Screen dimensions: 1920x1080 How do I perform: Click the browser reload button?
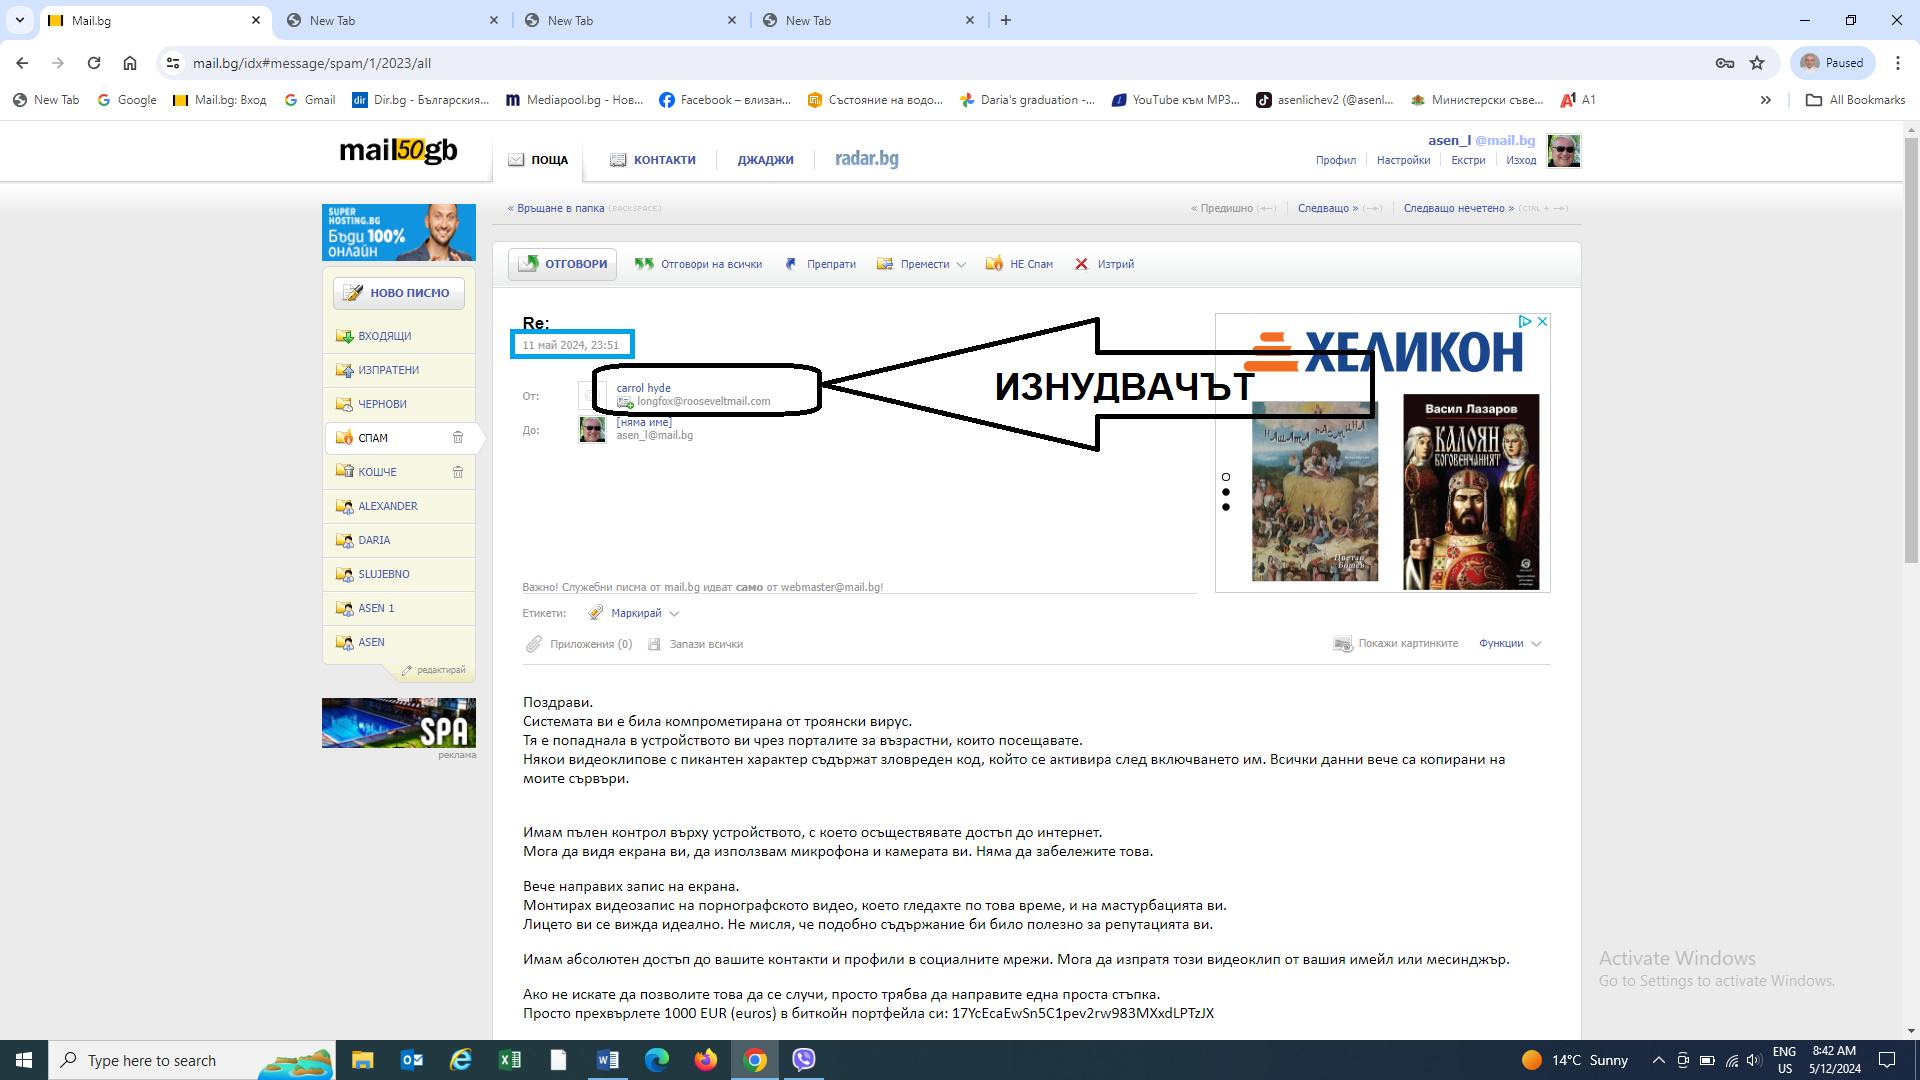(x=94, y=63)
